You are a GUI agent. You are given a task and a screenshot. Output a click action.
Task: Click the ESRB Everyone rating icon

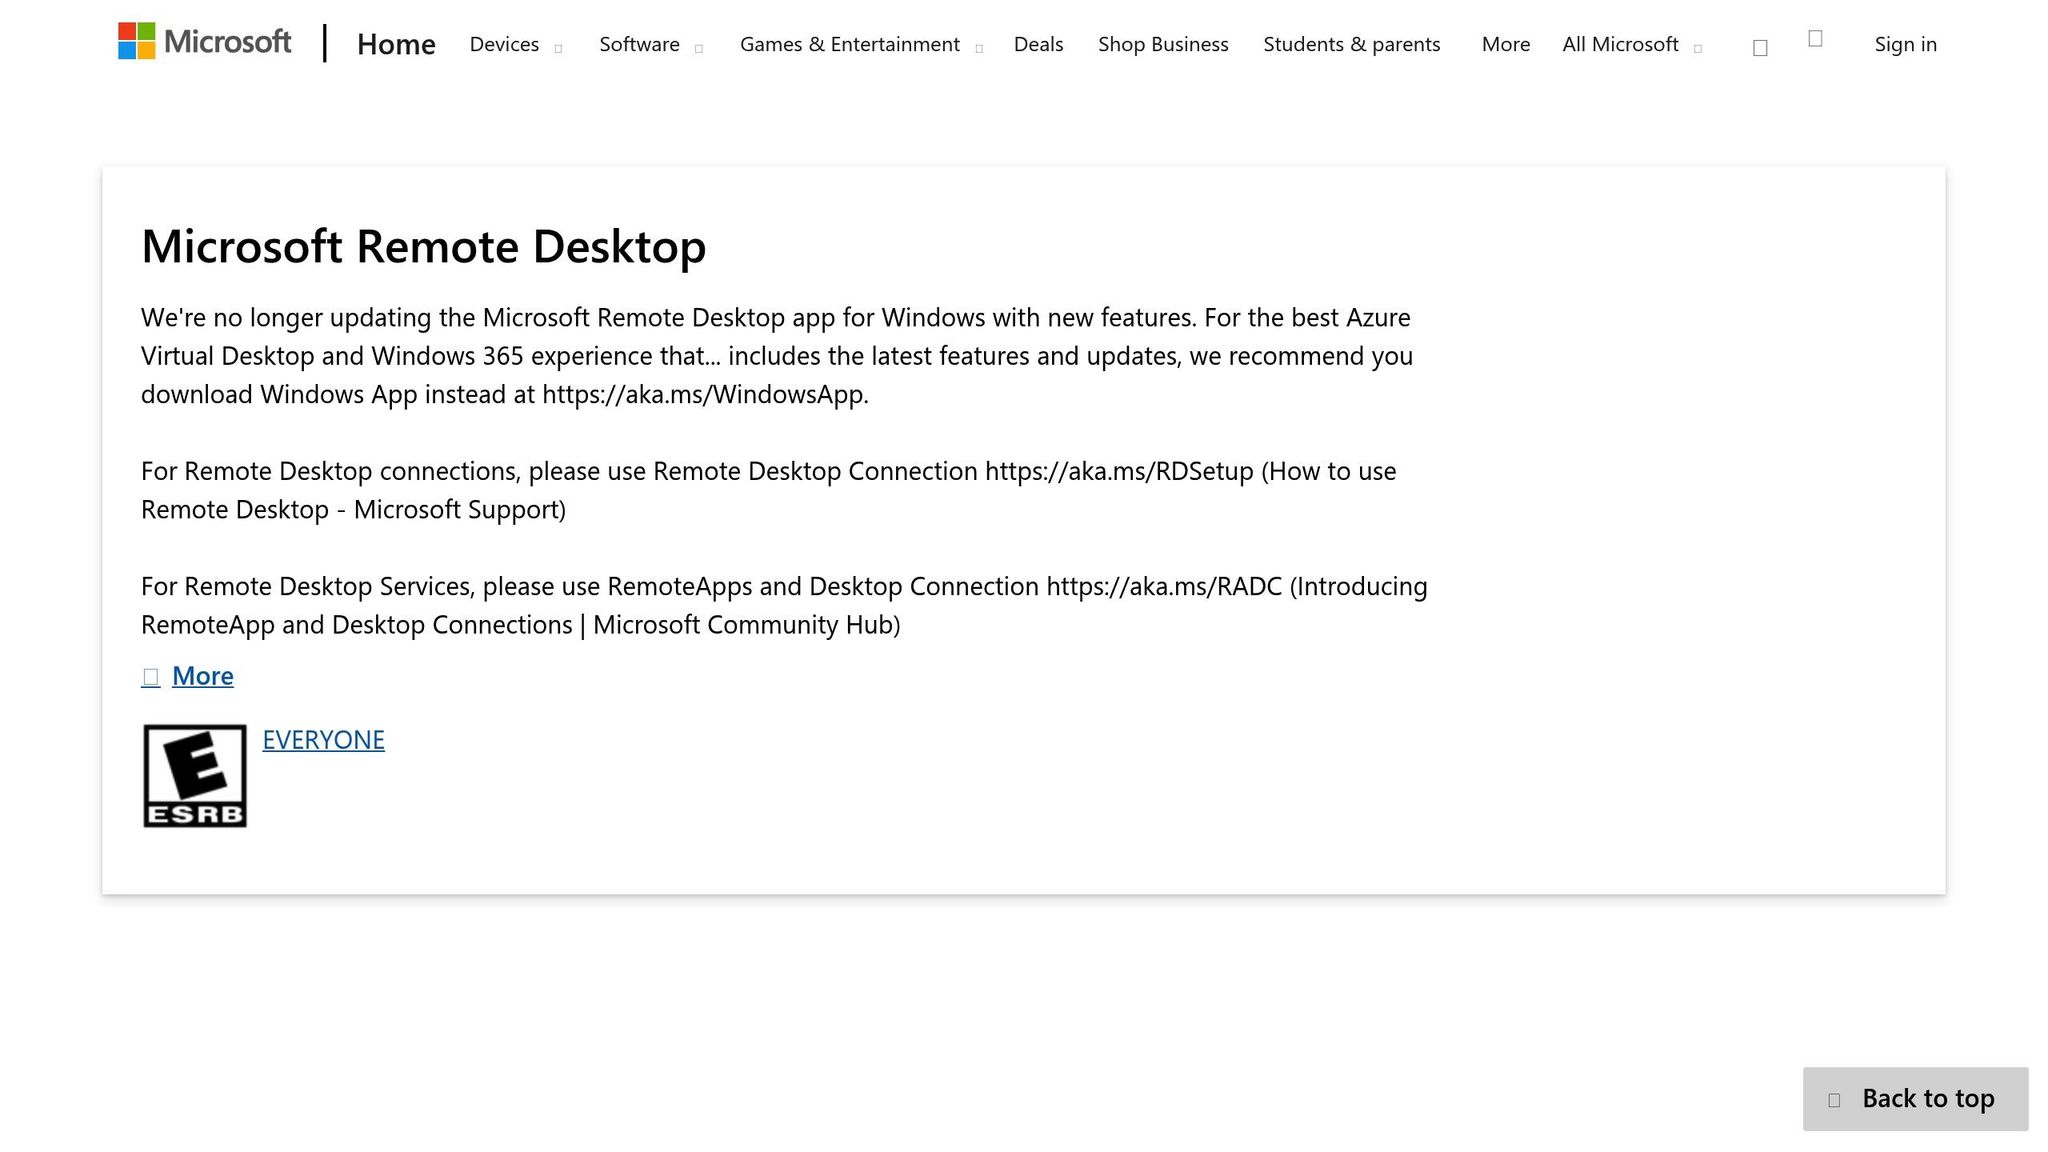(195, 774)
